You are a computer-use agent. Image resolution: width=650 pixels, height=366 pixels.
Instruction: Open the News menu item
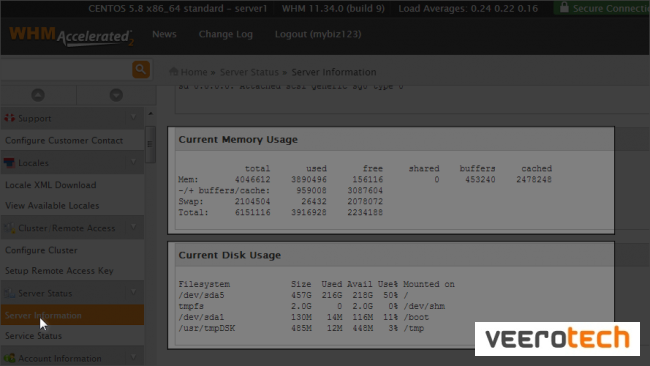[164, 34]
